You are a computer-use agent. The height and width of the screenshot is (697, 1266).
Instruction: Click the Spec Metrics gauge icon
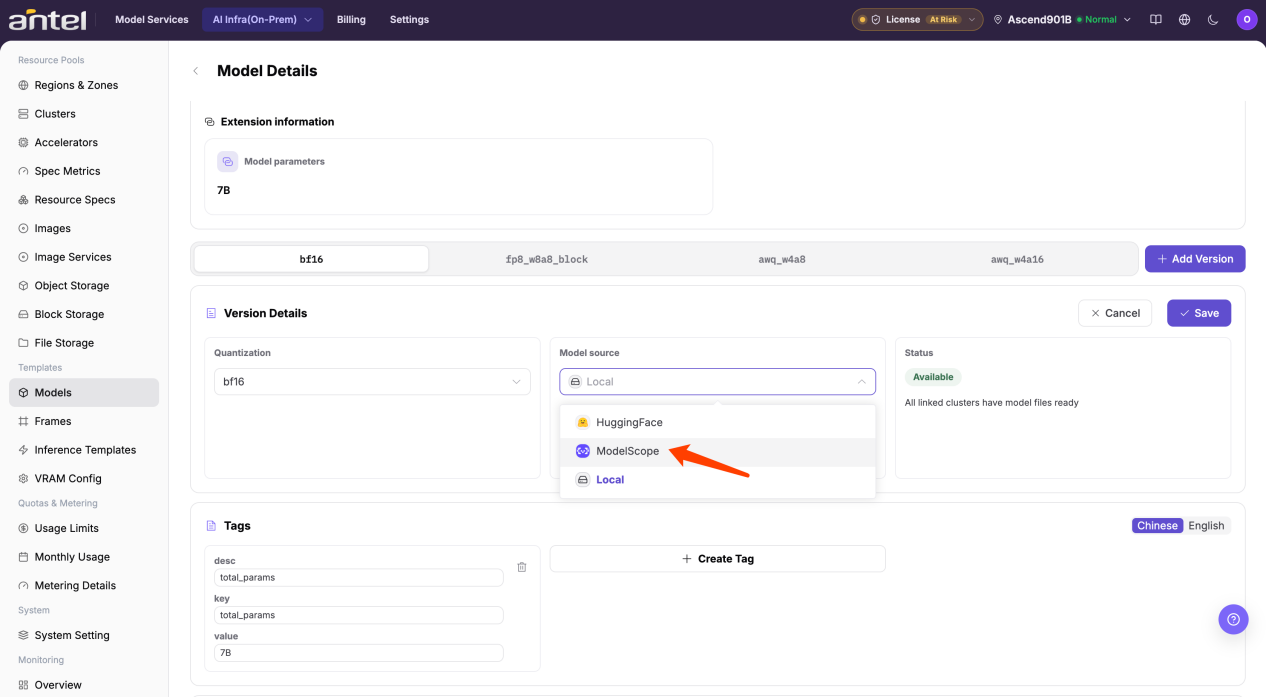tap(24, 171)
